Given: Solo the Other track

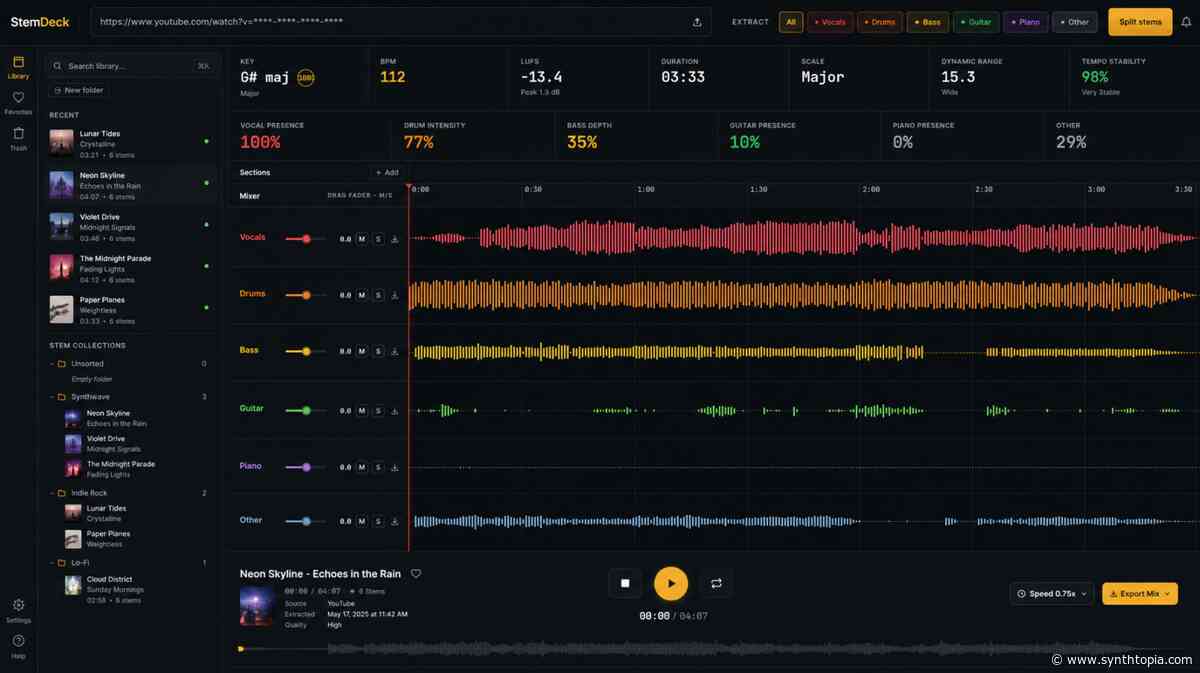Looking at the screenshot, I should point(378,521).
